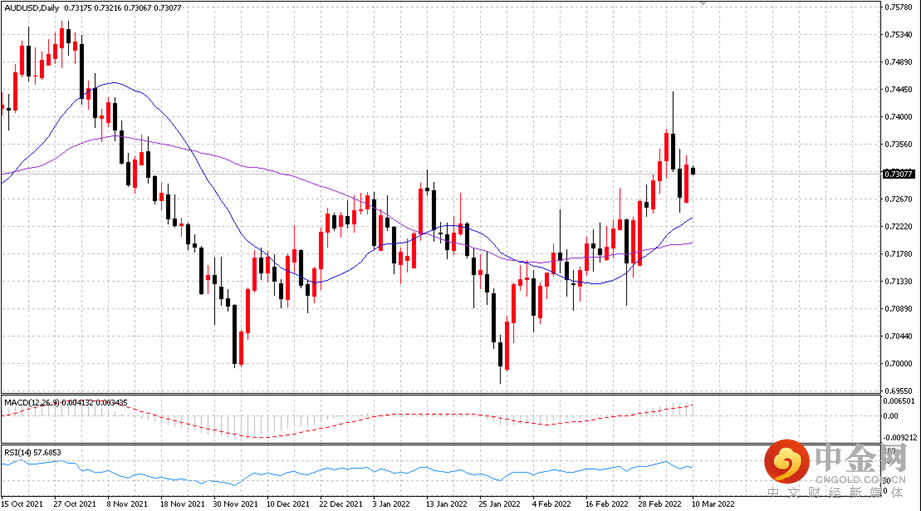Click the 0.69550 price axis label
This screenshot has height=511, width=921.
click(x=899, y=391)
